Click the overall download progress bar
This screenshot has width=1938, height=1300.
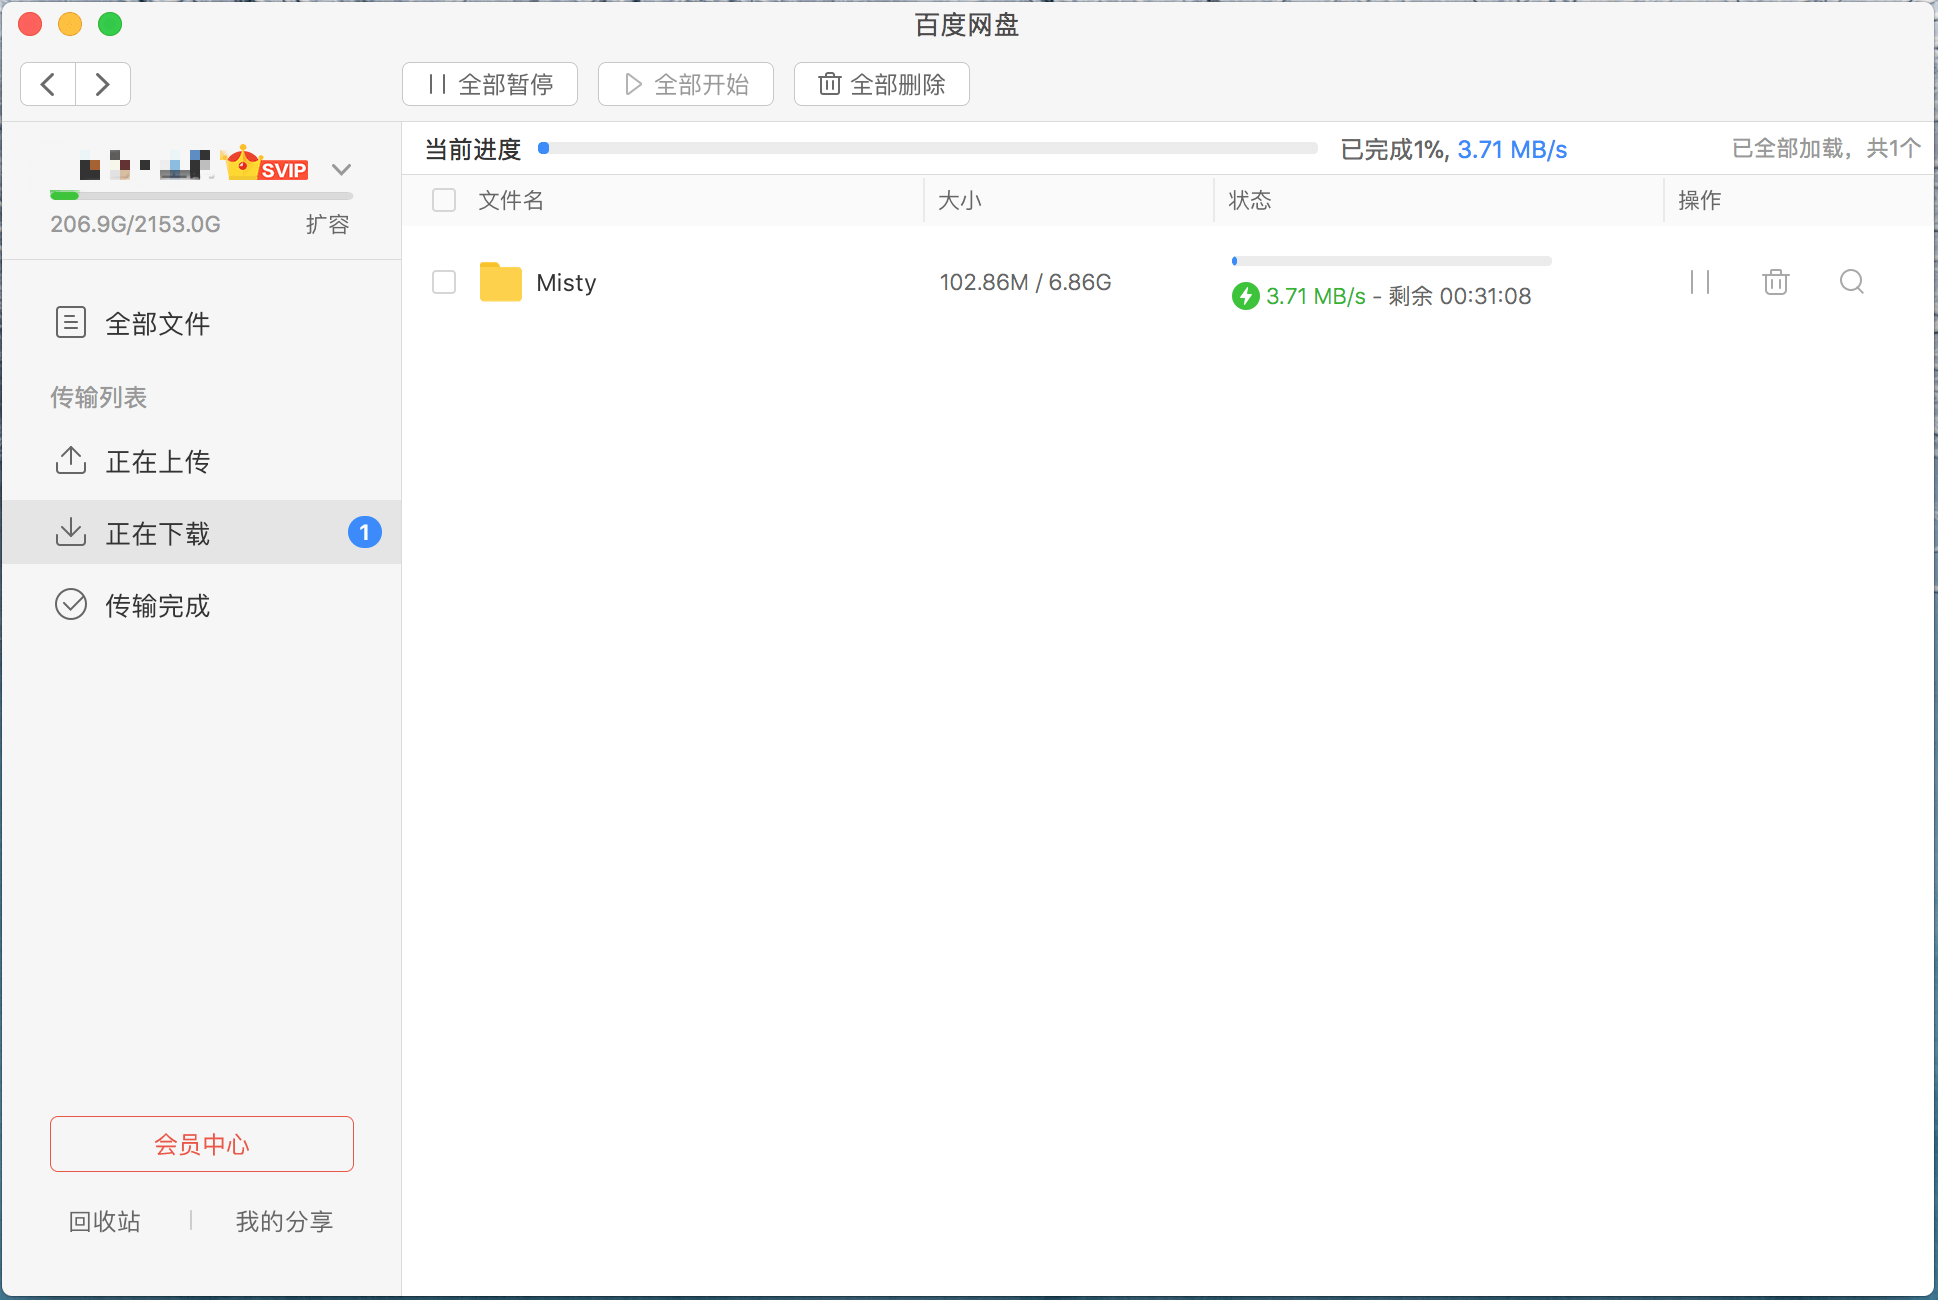click(930, 148)
